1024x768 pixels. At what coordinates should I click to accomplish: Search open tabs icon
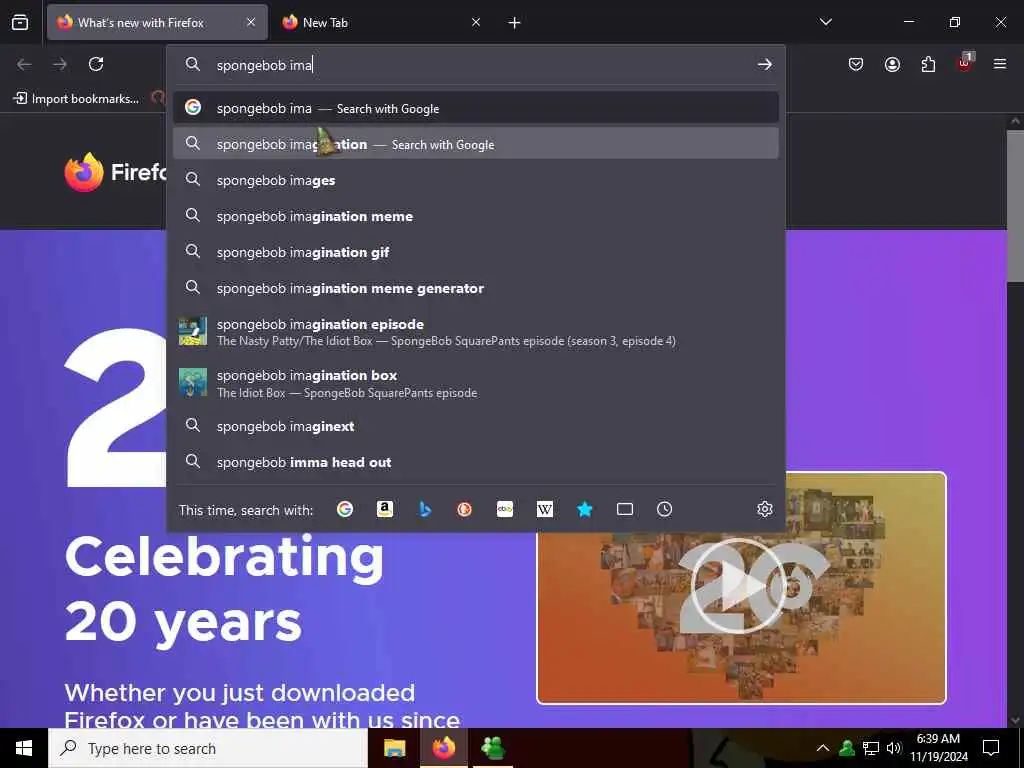pos(625,509)
